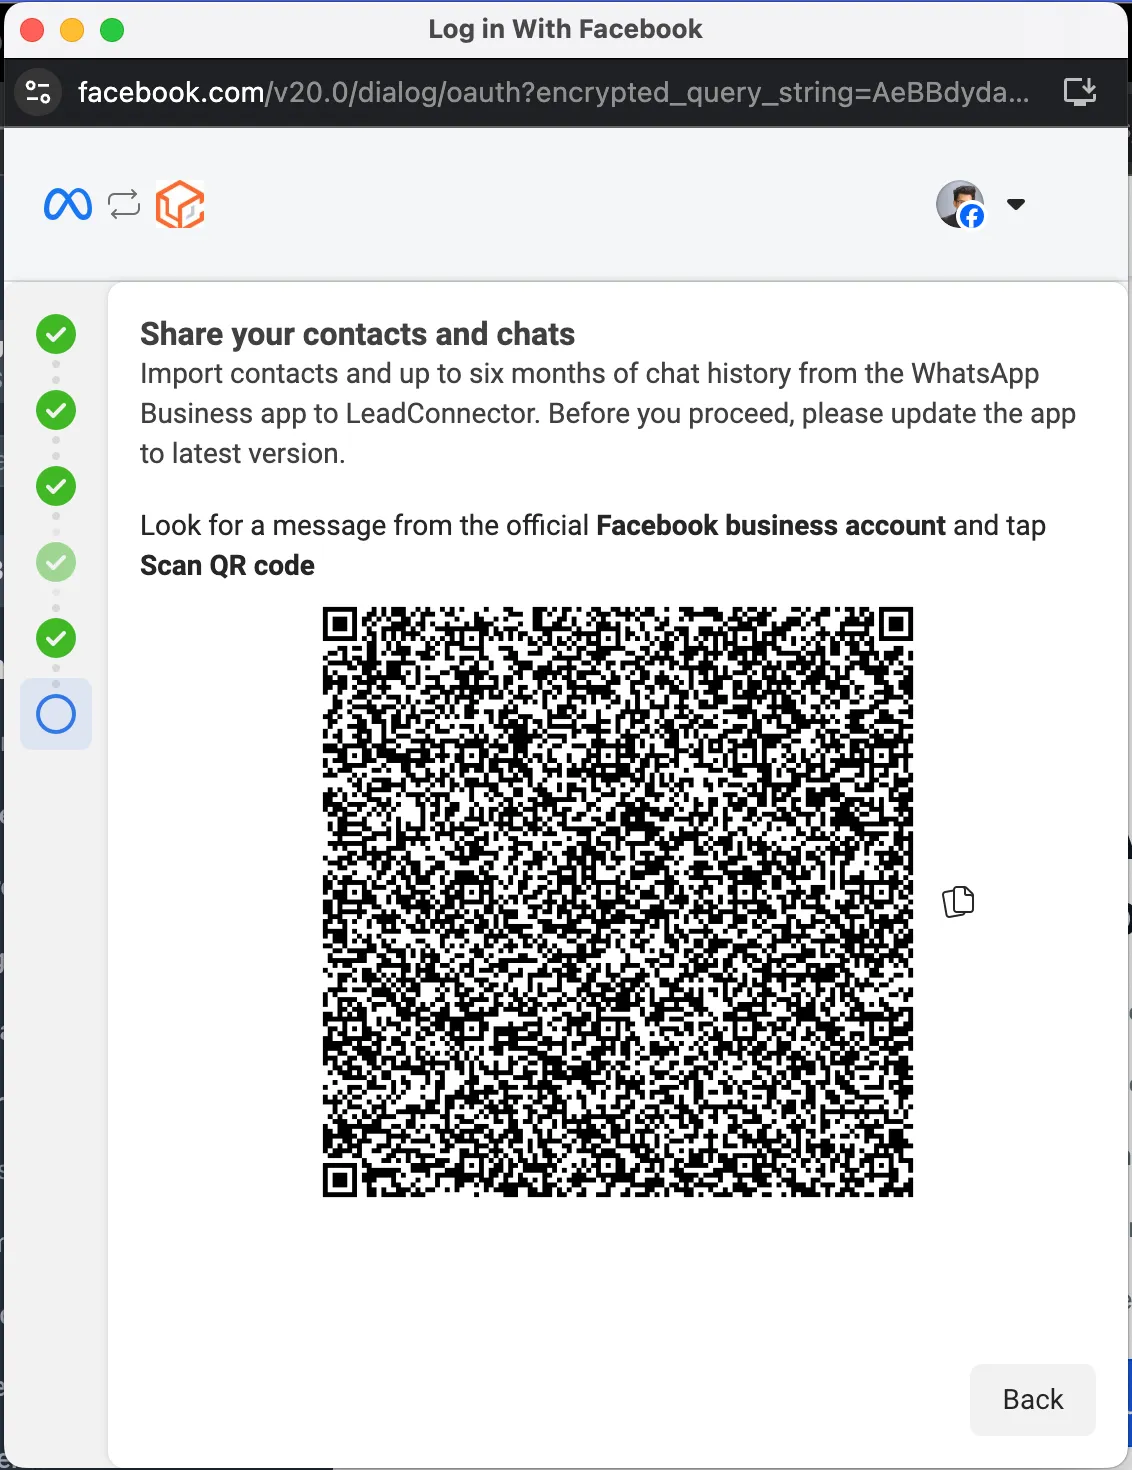Go to previous step with Back button
The height and width of the screenshot is (1470, 1132).
tap(1033, 1399)
